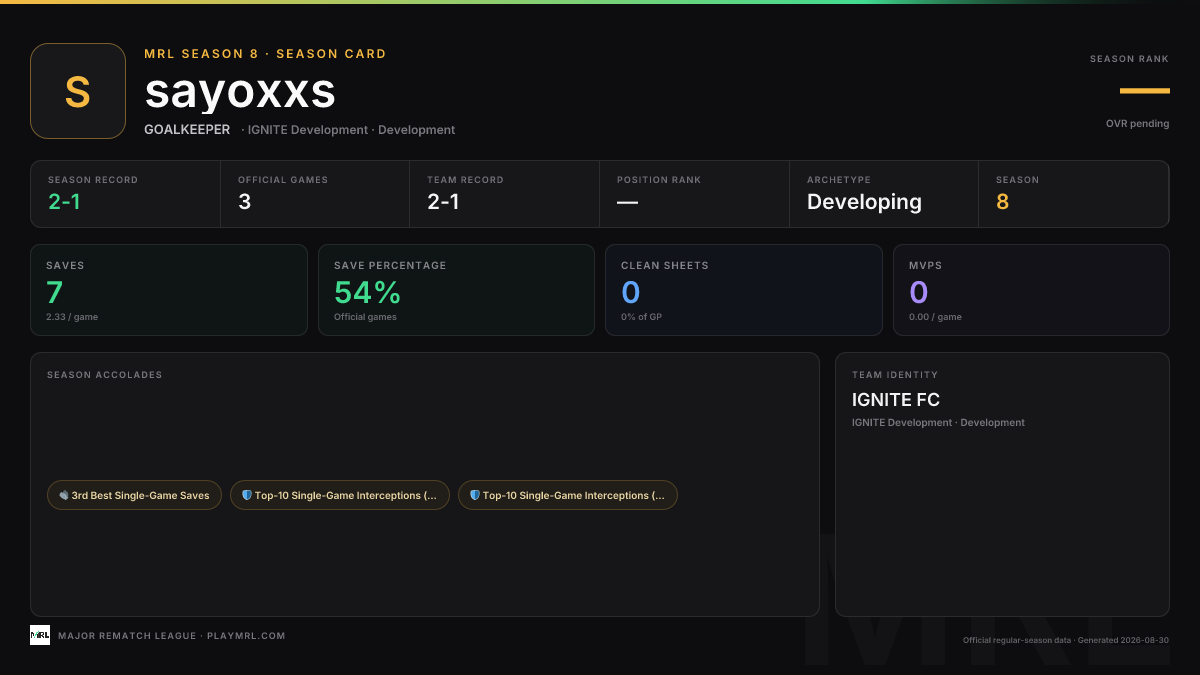Click the player name sayoxxs

(x=240, y=91)
